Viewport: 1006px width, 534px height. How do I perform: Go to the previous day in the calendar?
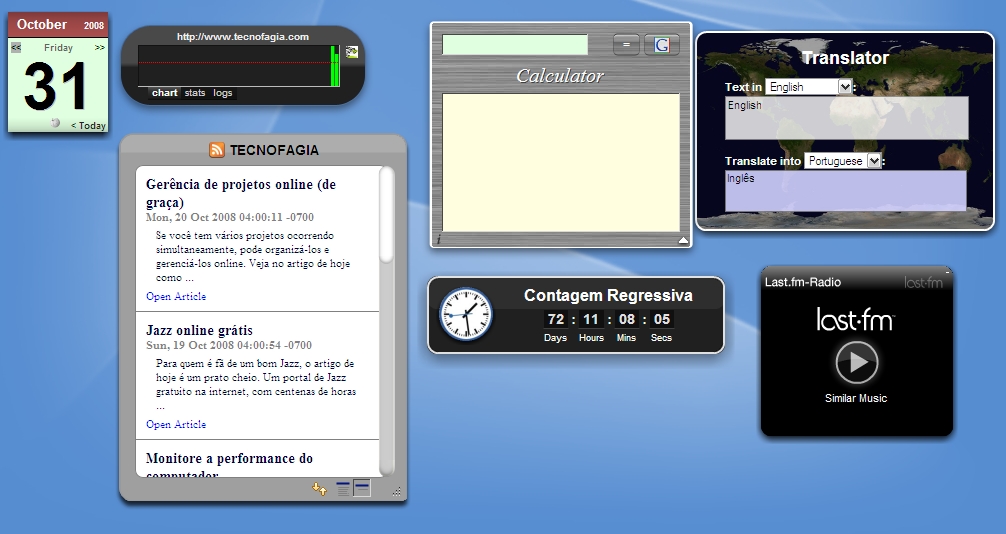tap(16, 47)
